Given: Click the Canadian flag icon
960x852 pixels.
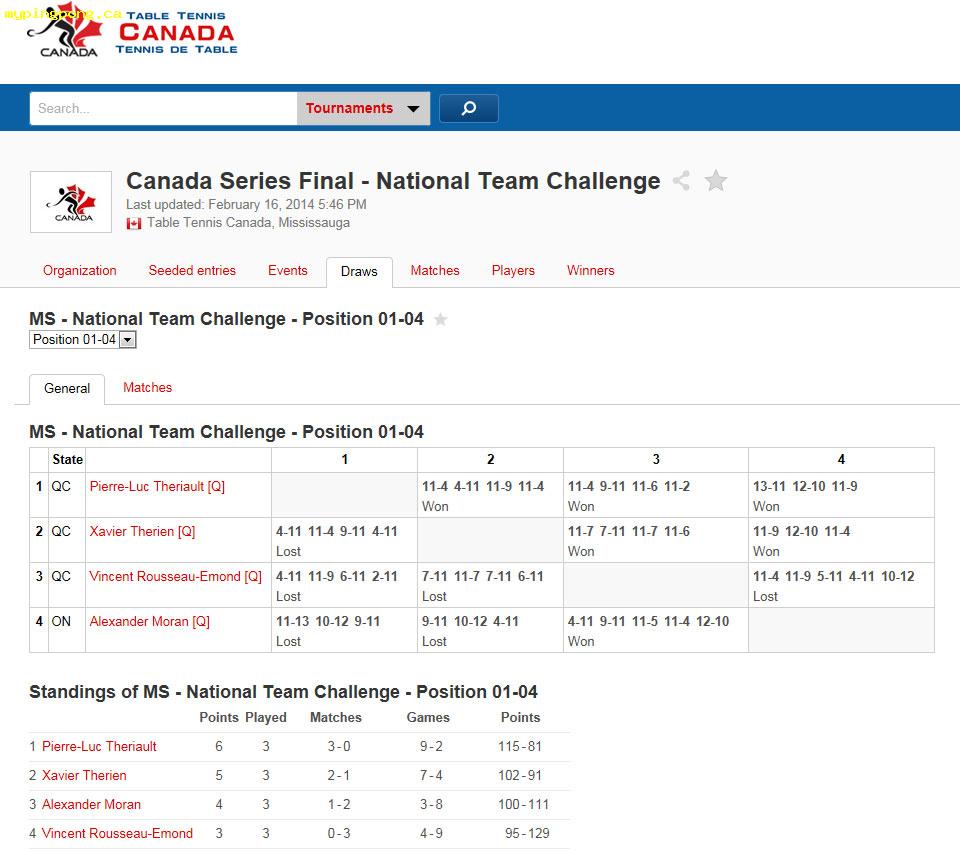Looking at the screenshot, I should 133,223.
